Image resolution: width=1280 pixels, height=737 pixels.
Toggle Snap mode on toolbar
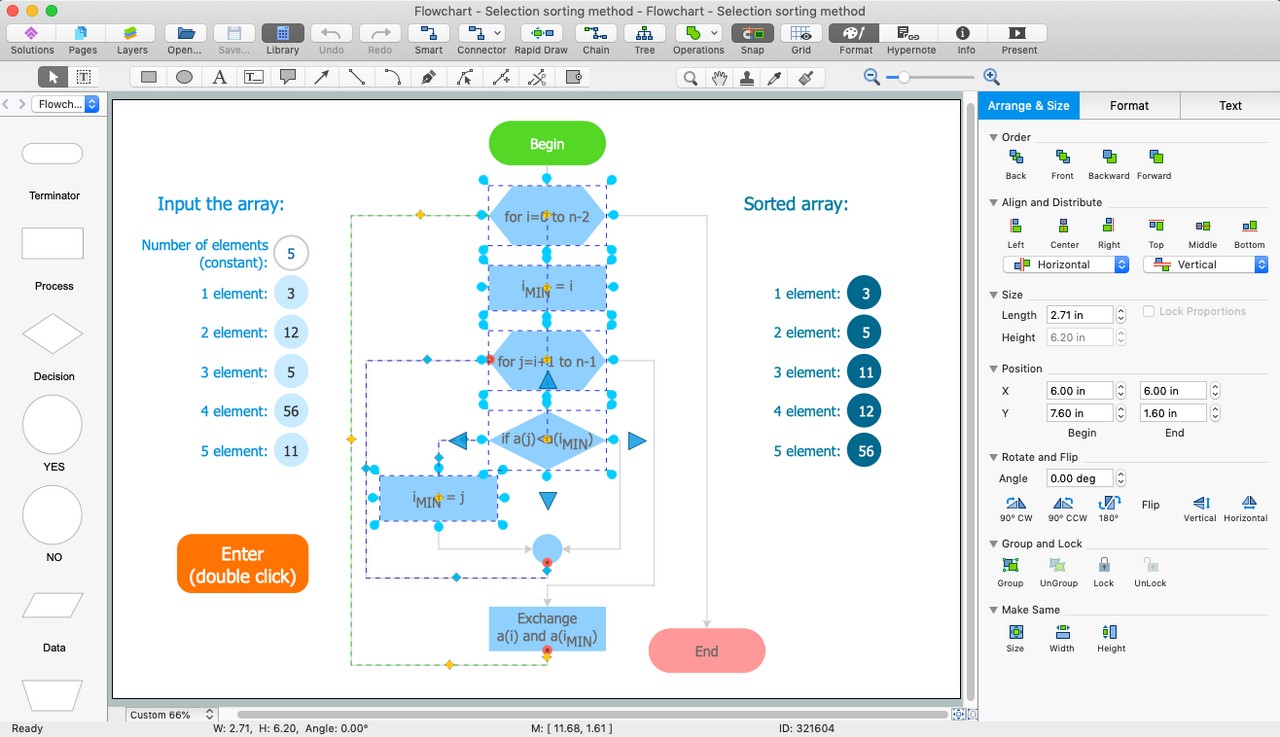point(752,34)
